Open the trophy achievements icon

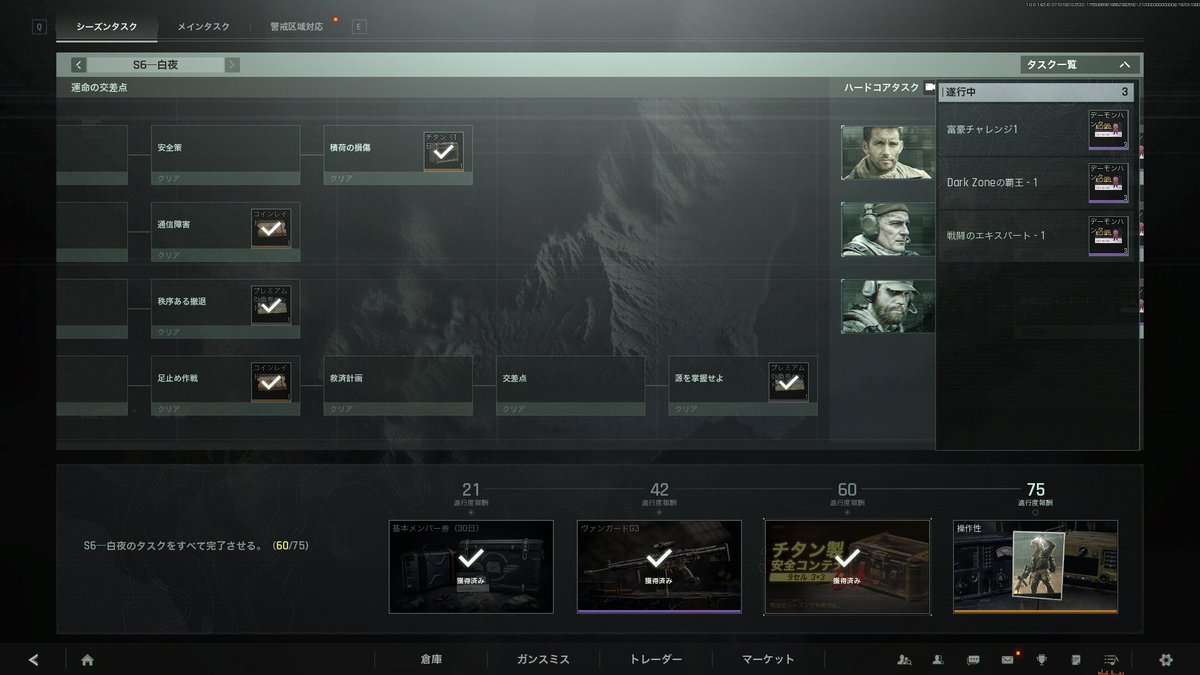[1041, 659]
